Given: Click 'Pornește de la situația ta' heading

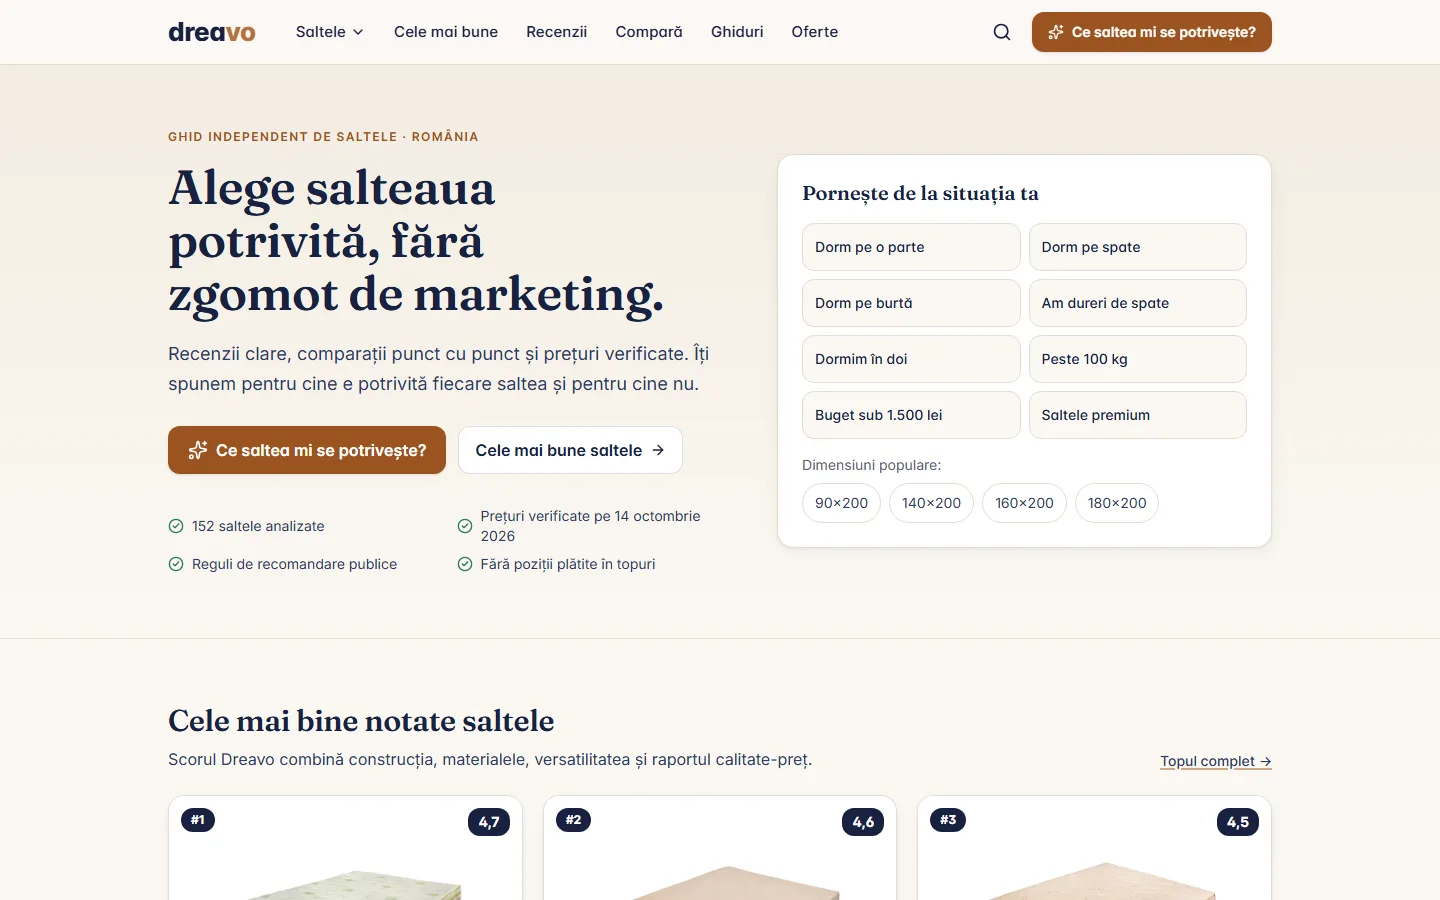Looking at the screenshot, I should pyautogui.click(x=920, y=193).
